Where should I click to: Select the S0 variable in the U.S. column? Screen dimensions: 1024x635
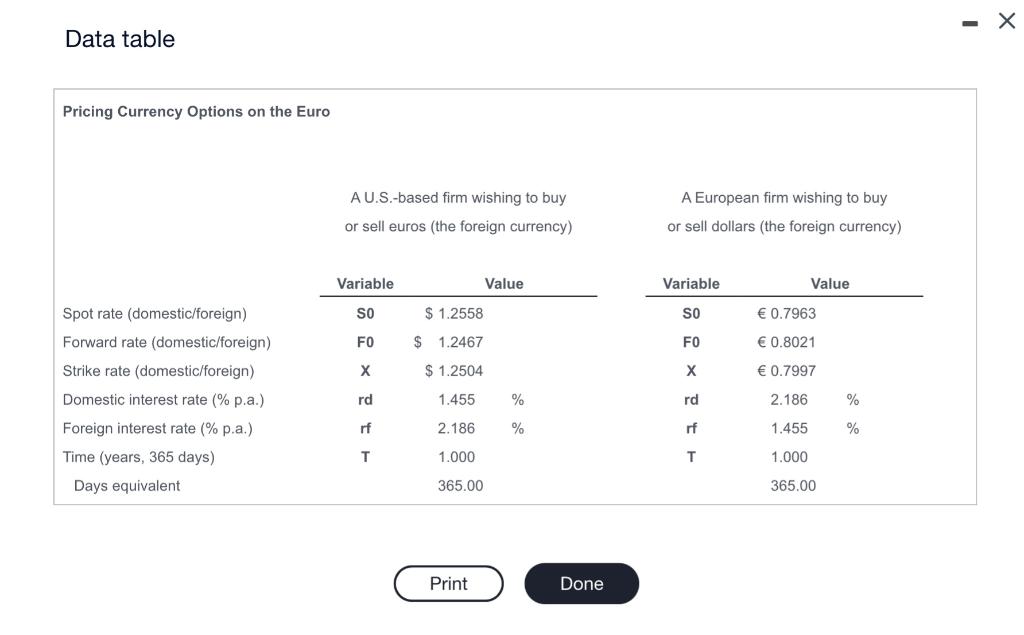(366, 313)
